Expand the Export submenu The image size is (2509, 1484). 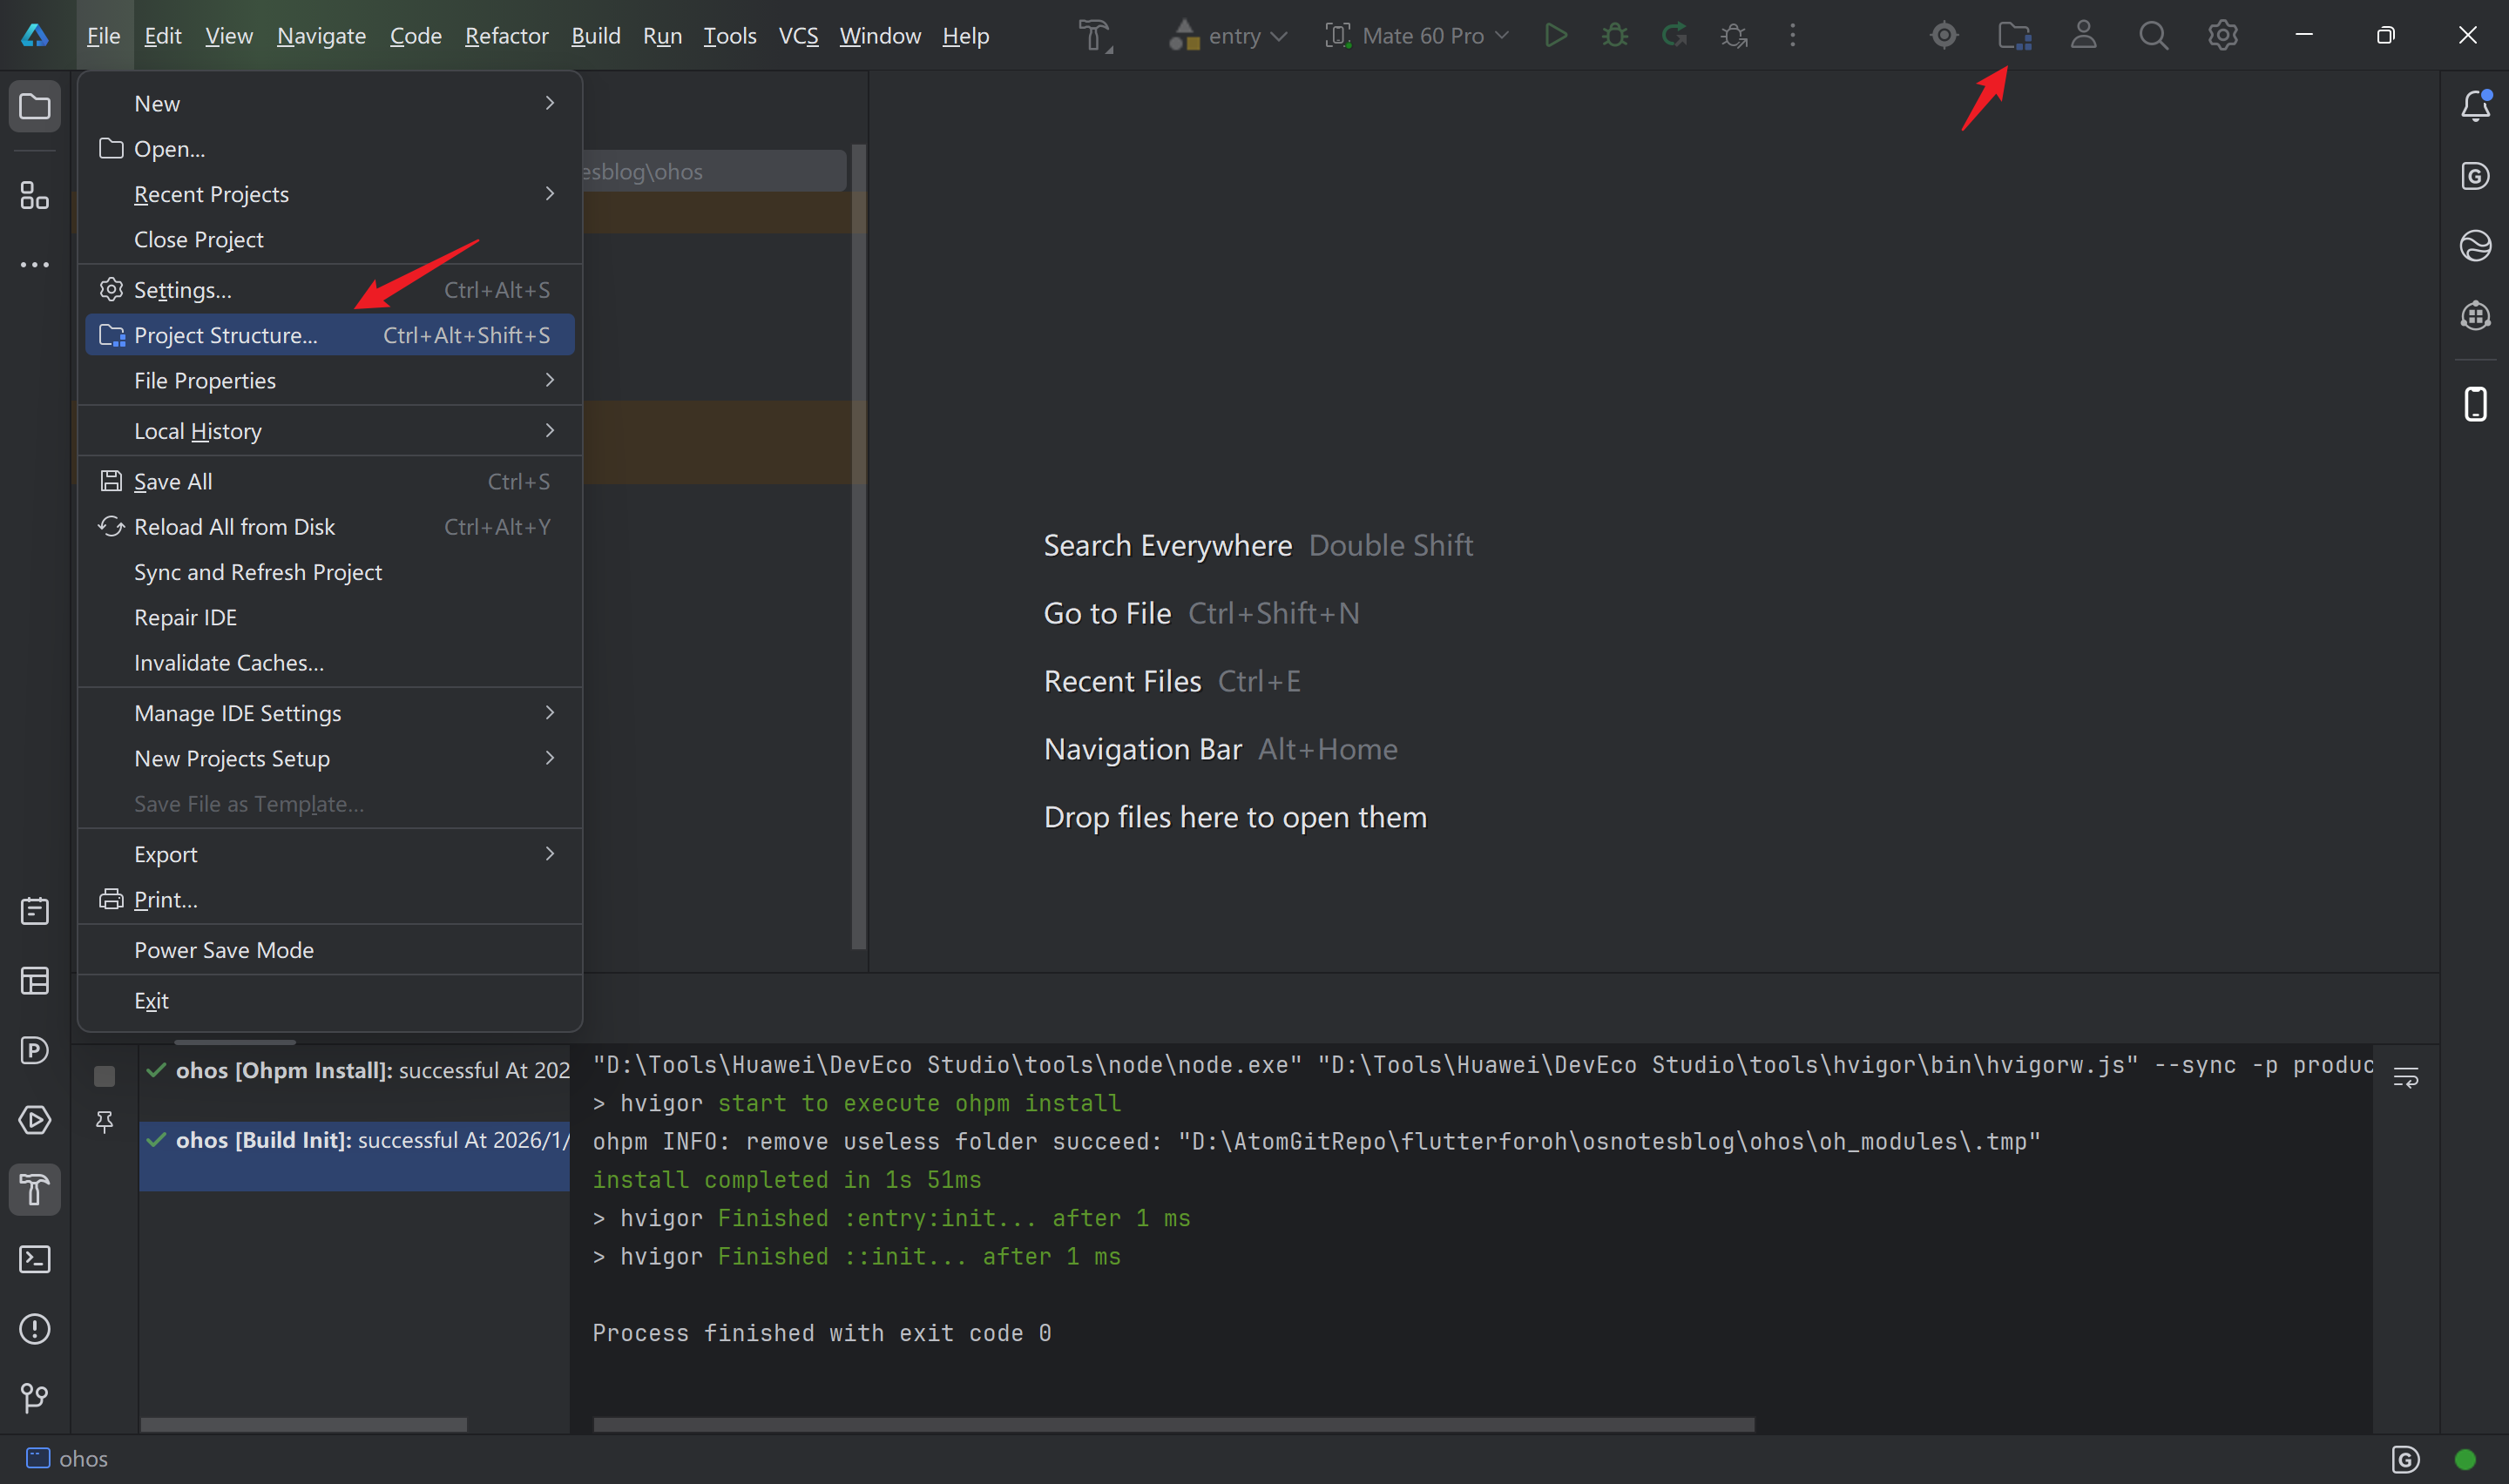click(330, 854)
